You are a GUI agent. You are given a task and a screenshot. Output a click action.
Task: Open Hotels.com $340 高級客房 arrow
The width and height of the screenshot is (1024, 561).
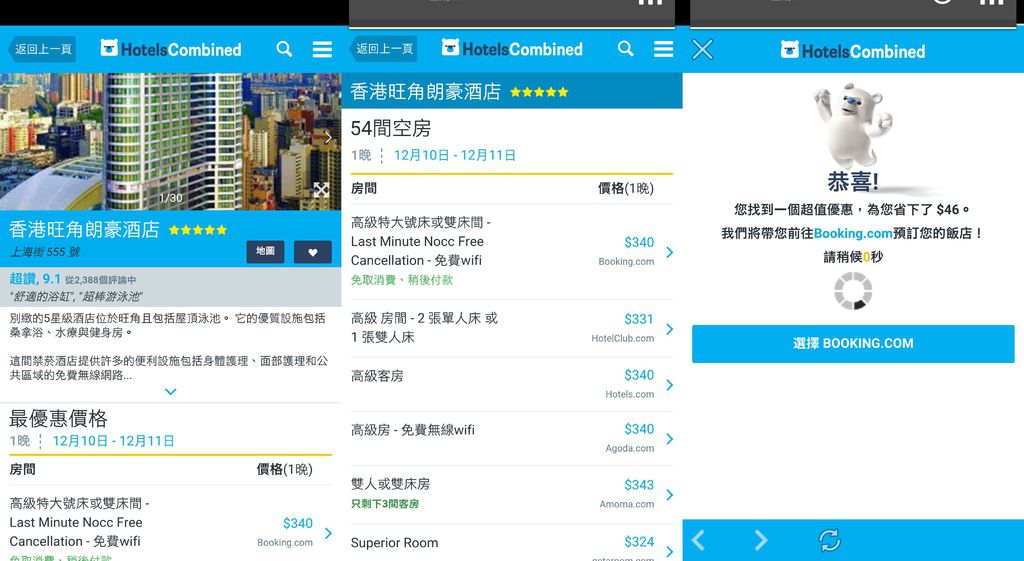tap(669, 385)
